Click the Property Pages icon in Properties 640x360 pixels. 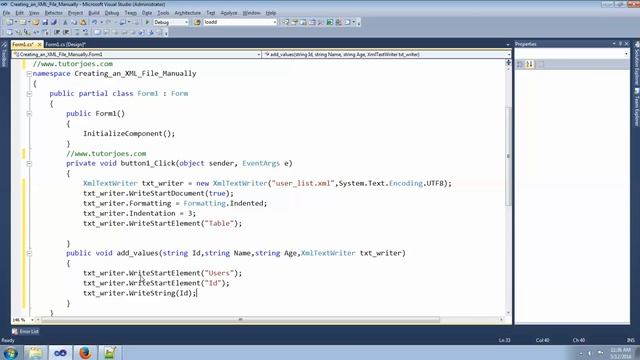pyautogui.click(x=540, y=64)
